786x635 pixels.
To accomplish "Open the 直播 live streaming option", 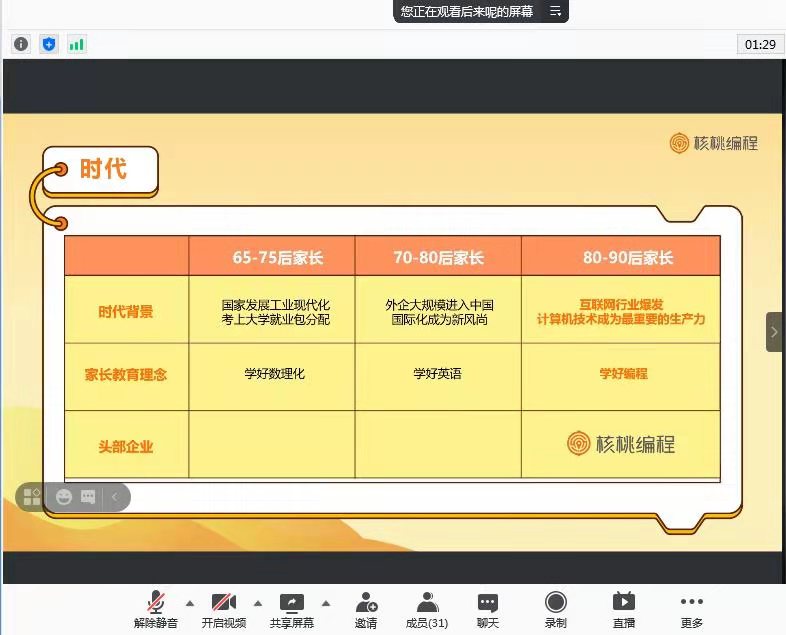I will [x=623, y=609].
